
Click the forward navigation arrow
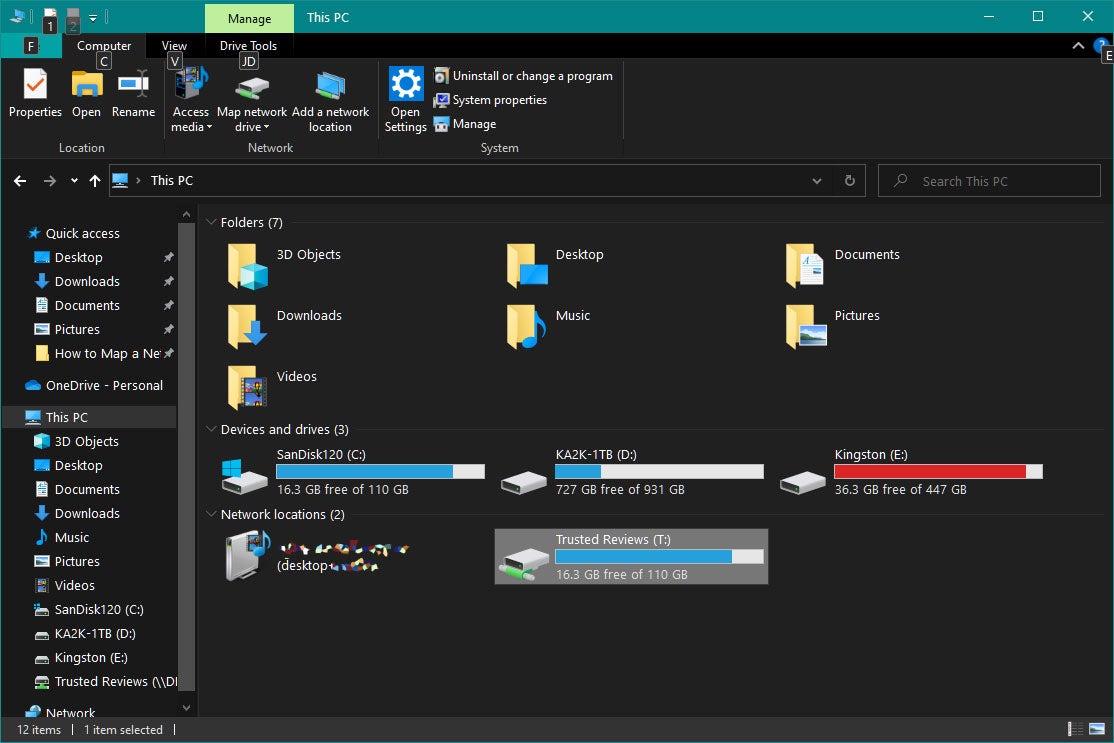point(49,181)
